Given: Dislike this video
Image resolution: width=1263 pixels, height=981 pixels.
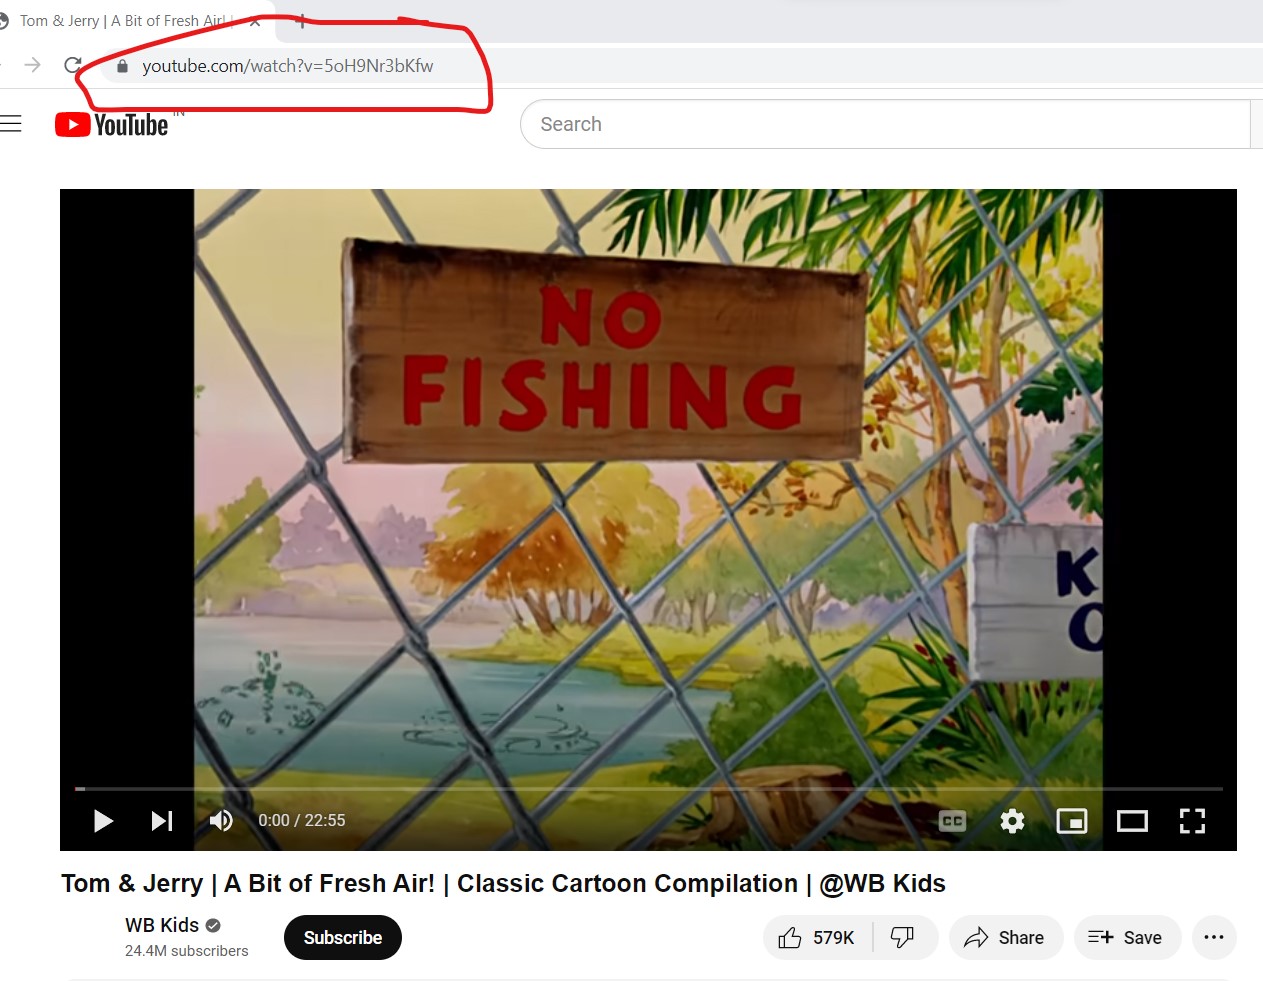Looking at the screenshot, I should (x=904, y=937).
